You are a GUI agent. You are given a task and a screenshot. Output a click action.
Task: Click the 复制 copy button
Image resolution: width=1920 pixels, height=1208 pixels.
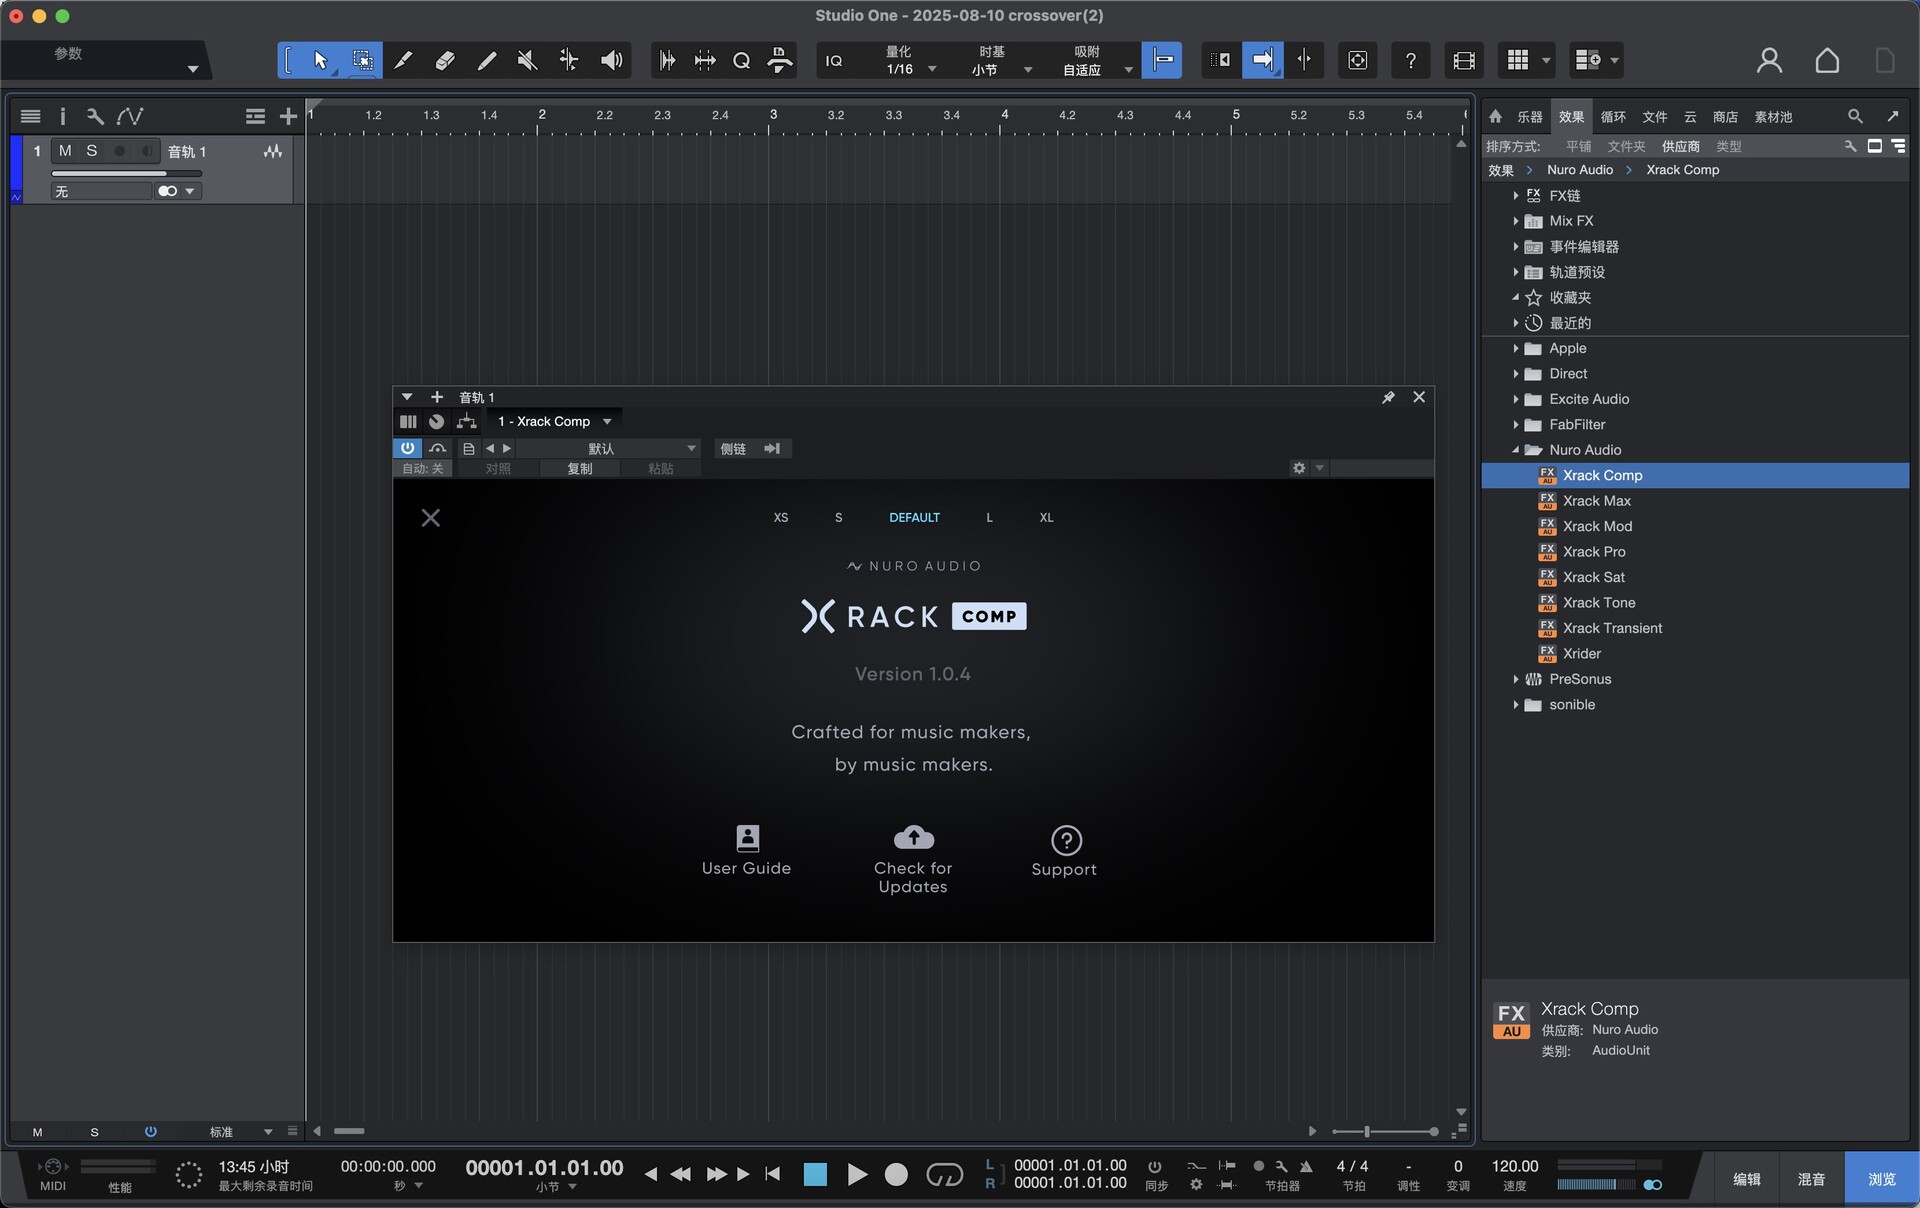coord(580,468)
